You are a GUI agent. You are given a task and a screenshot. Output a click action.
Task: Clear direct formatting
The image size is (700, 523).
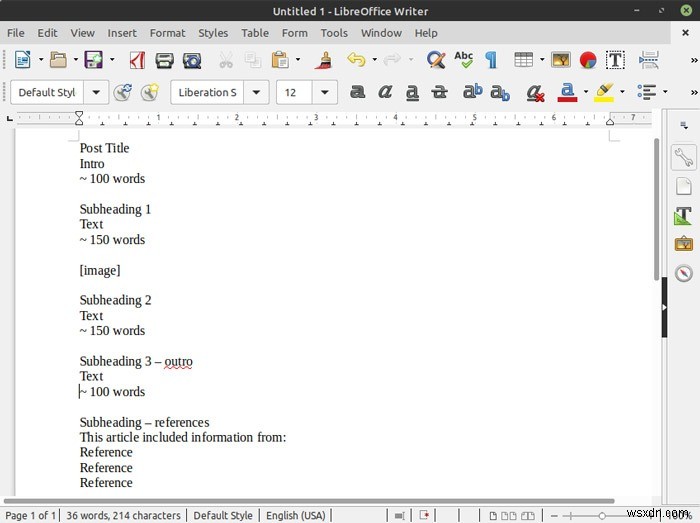[535, 93]
